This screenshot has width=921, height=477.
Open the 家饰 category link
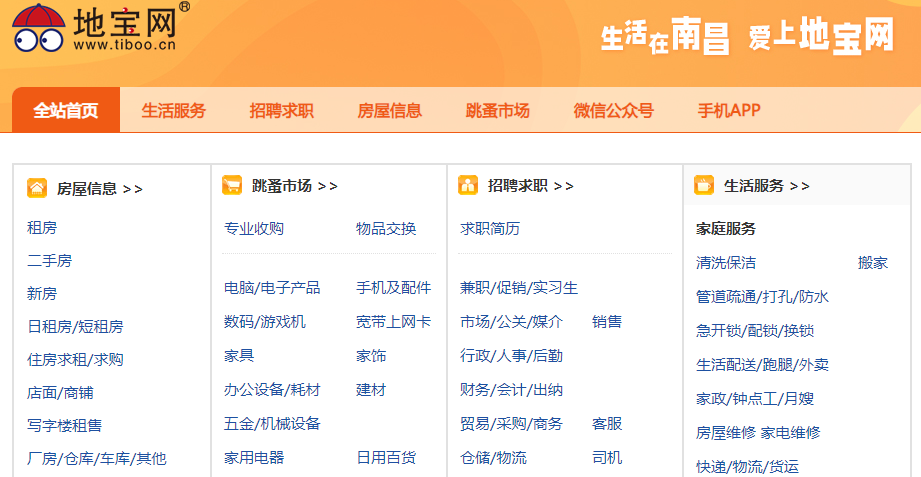(371, 355)
